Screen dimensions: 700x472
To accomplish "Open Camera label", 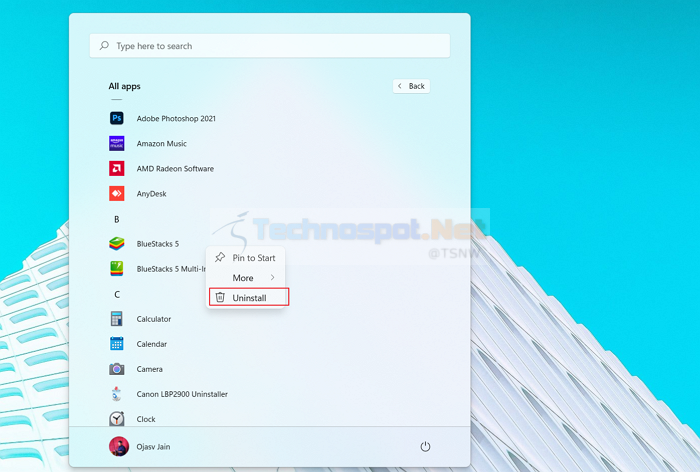I will click(150, 369).
